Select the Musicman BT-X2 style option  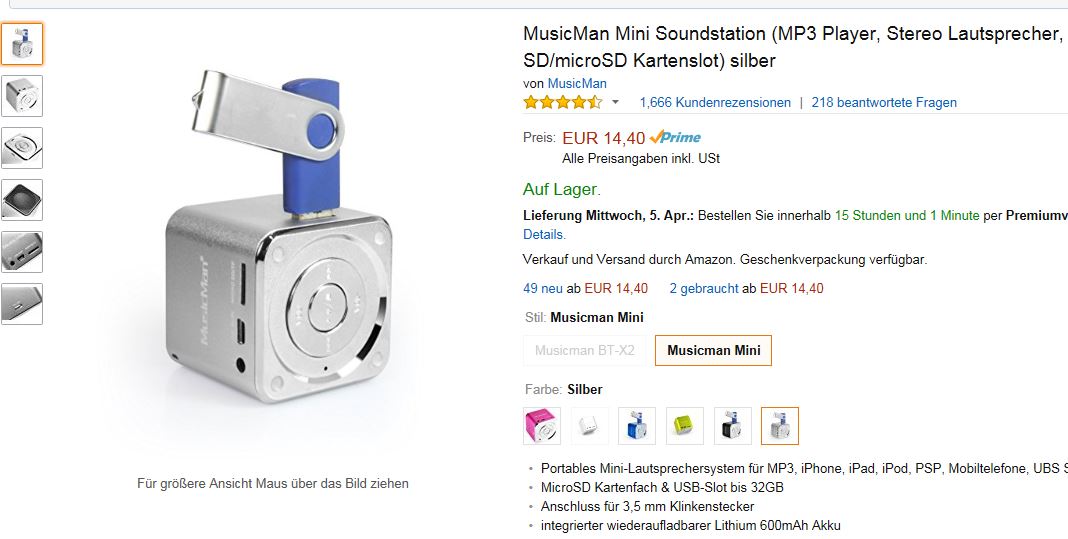coord(584,350)
